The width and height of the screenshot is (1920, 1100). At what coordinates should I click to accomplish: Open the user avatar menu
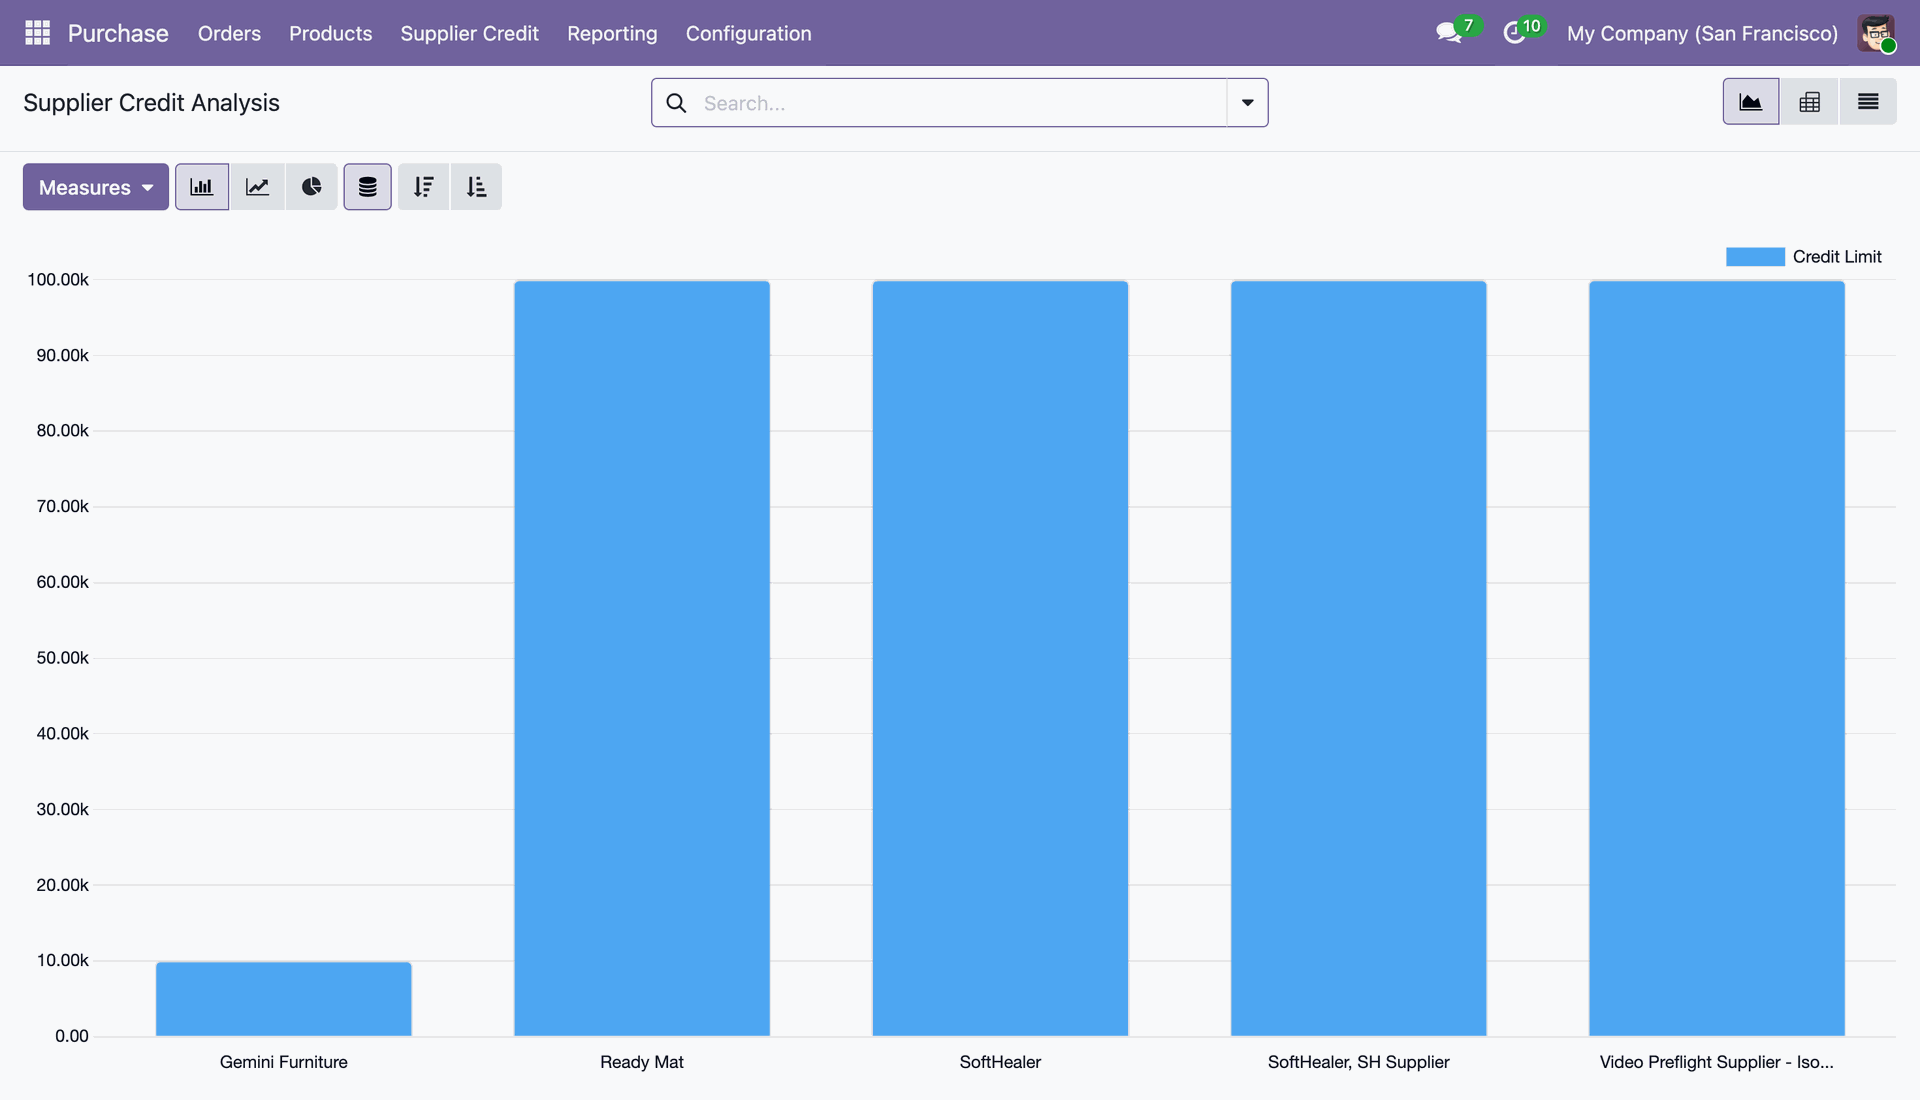point(1877,33)
